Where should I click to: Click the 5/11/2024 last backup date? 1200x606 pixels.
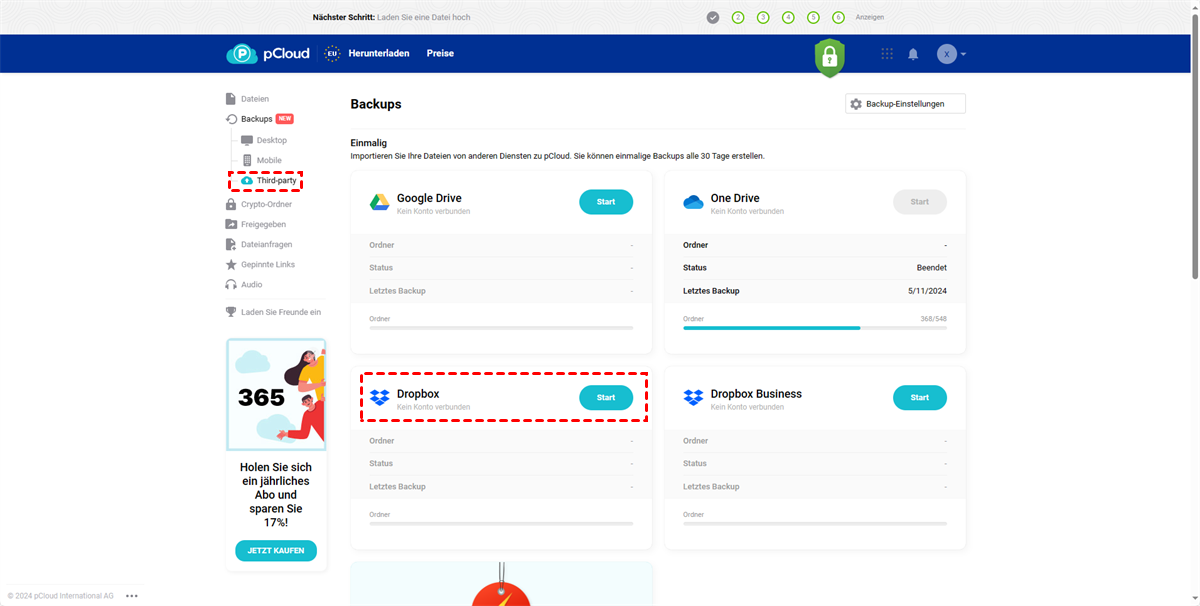pyautogui.click(x=927, y=291)
